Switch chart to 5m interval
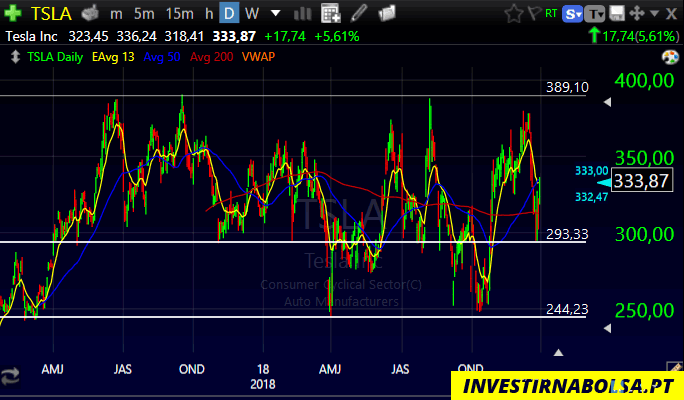The width and height of the screenshot is (684, 400). tap(144, 14)
